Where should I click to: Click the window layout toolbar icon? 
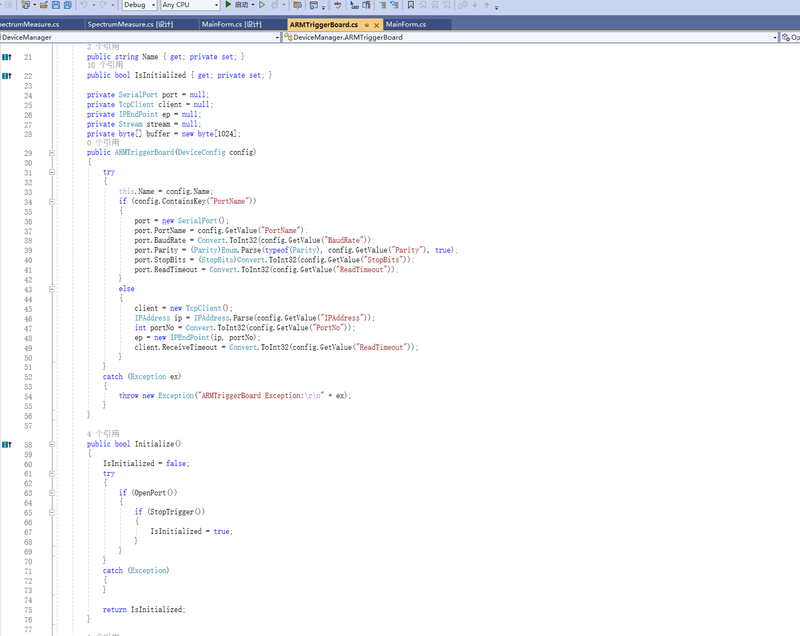[313, 5]
